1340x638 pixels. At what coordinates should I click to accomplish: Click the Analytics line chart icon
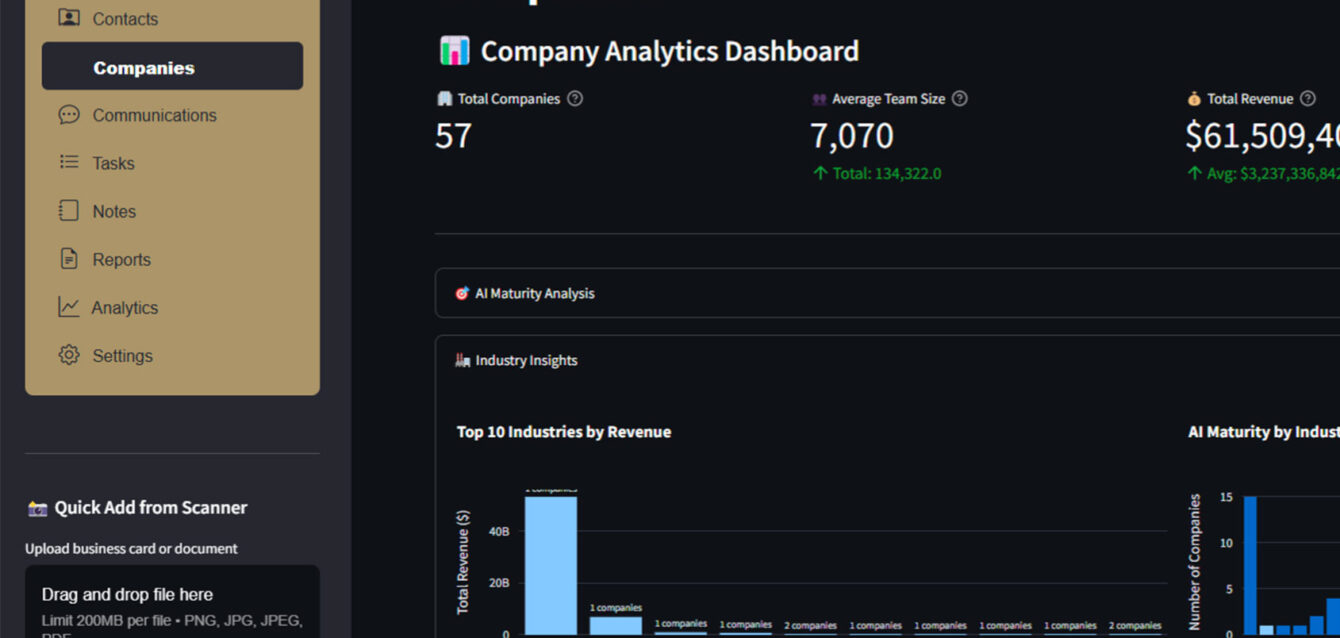(x=69, y=307)
